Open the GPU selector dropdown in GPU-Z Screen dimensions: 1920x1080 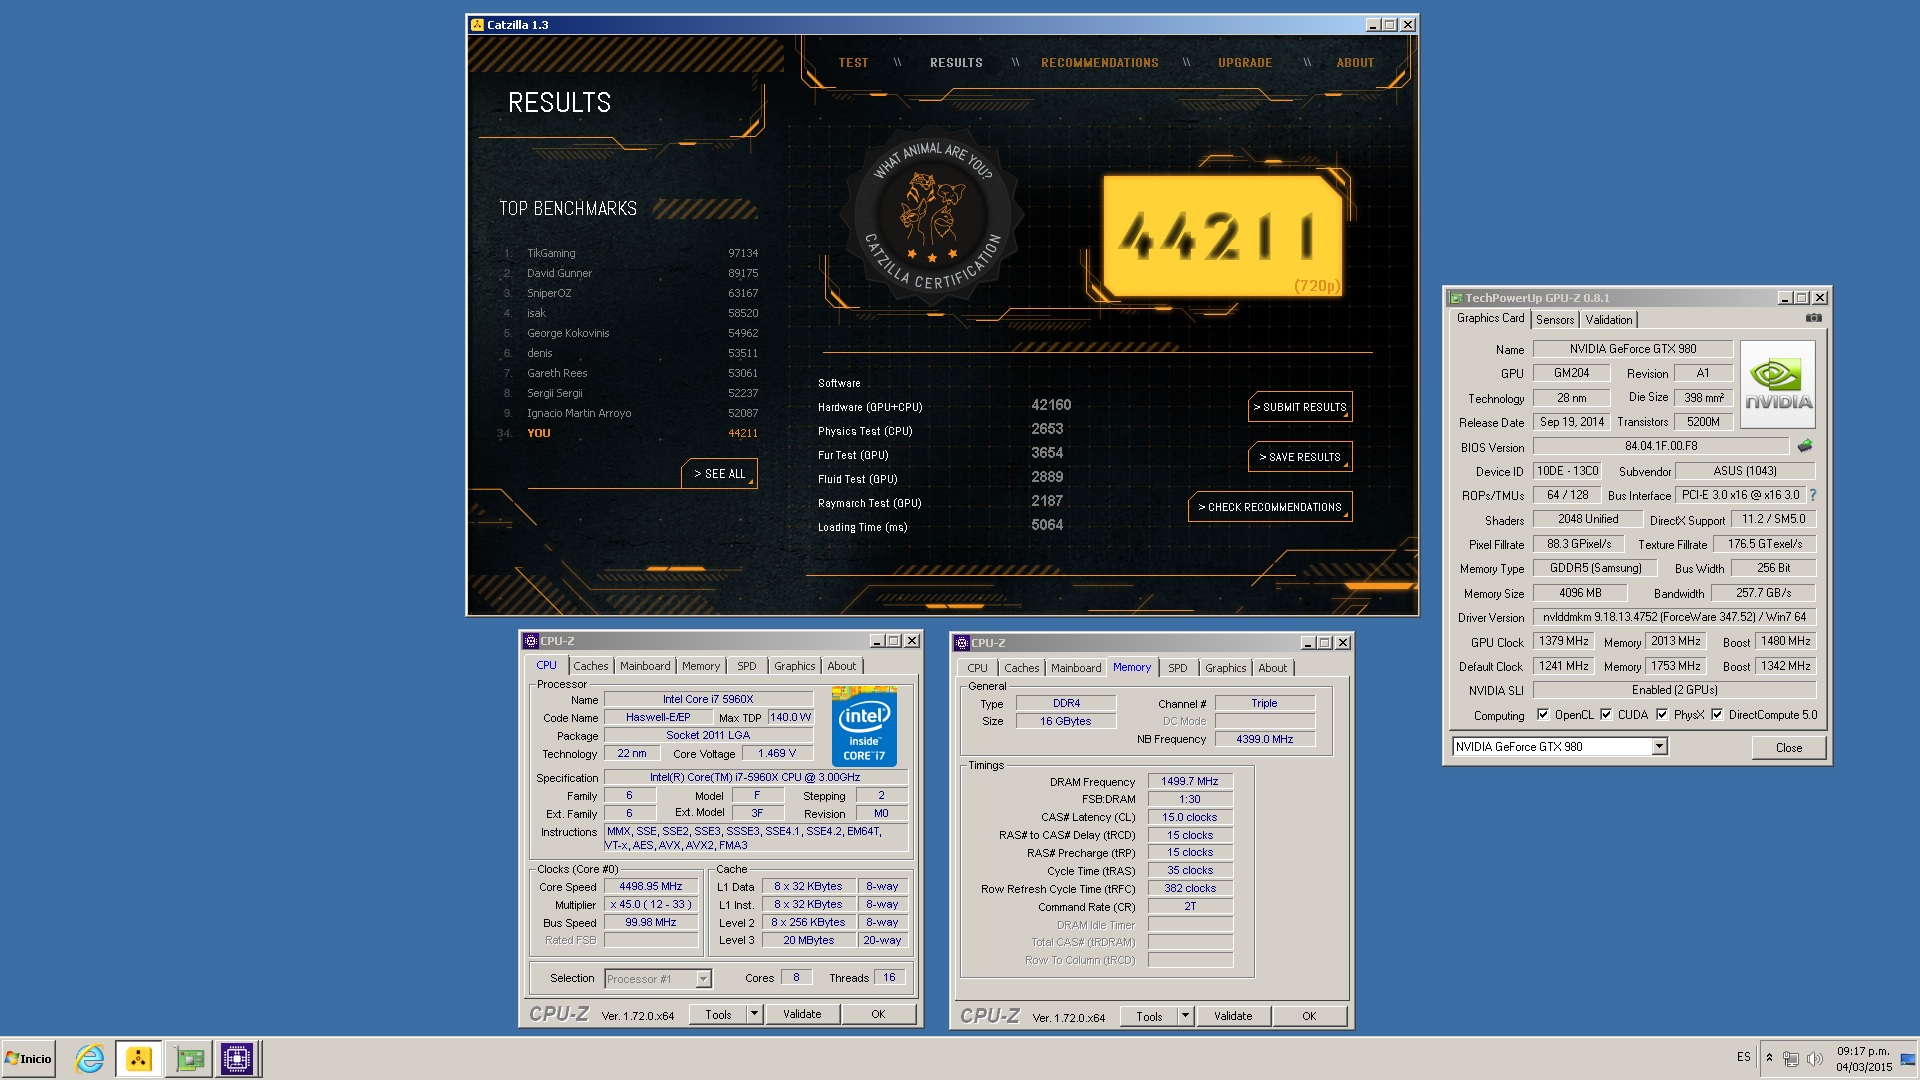point(1659,747)
